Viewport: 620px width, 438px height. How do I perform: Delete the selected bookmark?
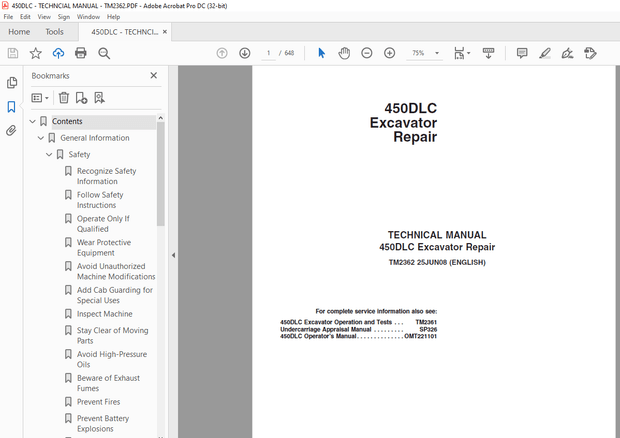[64, 98]
